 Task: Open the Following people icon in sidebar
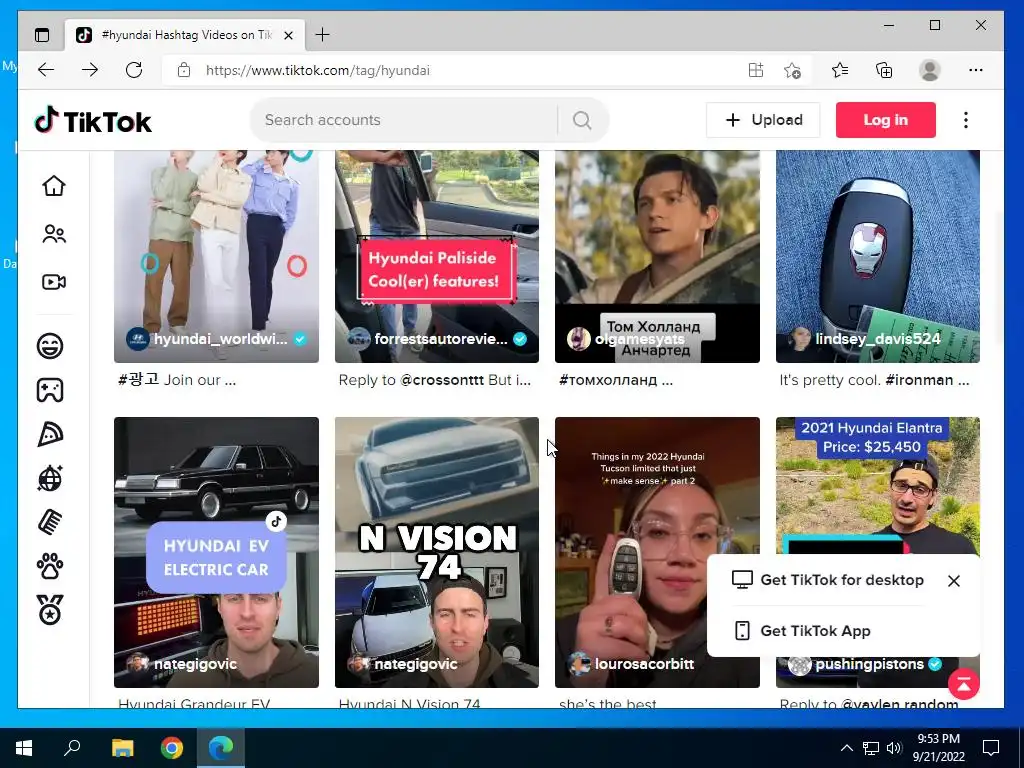(x=54, y=234)
